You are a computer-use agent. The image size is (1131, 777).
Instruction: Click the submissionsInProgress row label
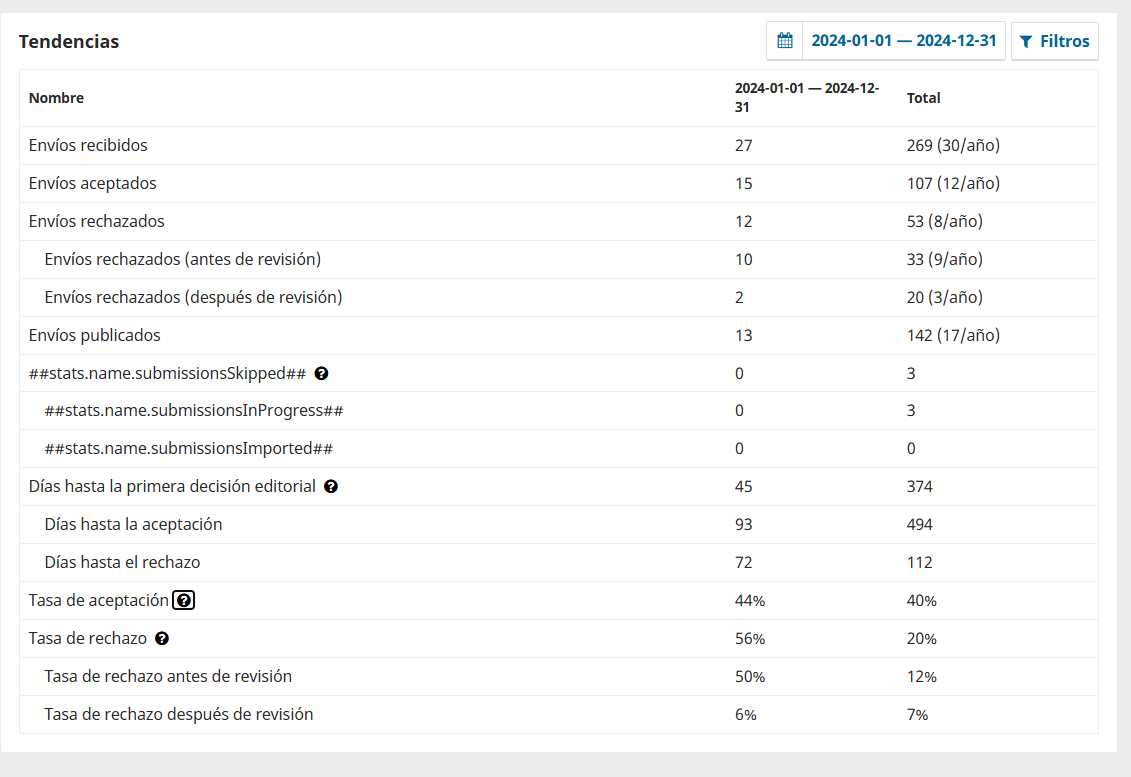pyautogui.click(x=194, y=410)
